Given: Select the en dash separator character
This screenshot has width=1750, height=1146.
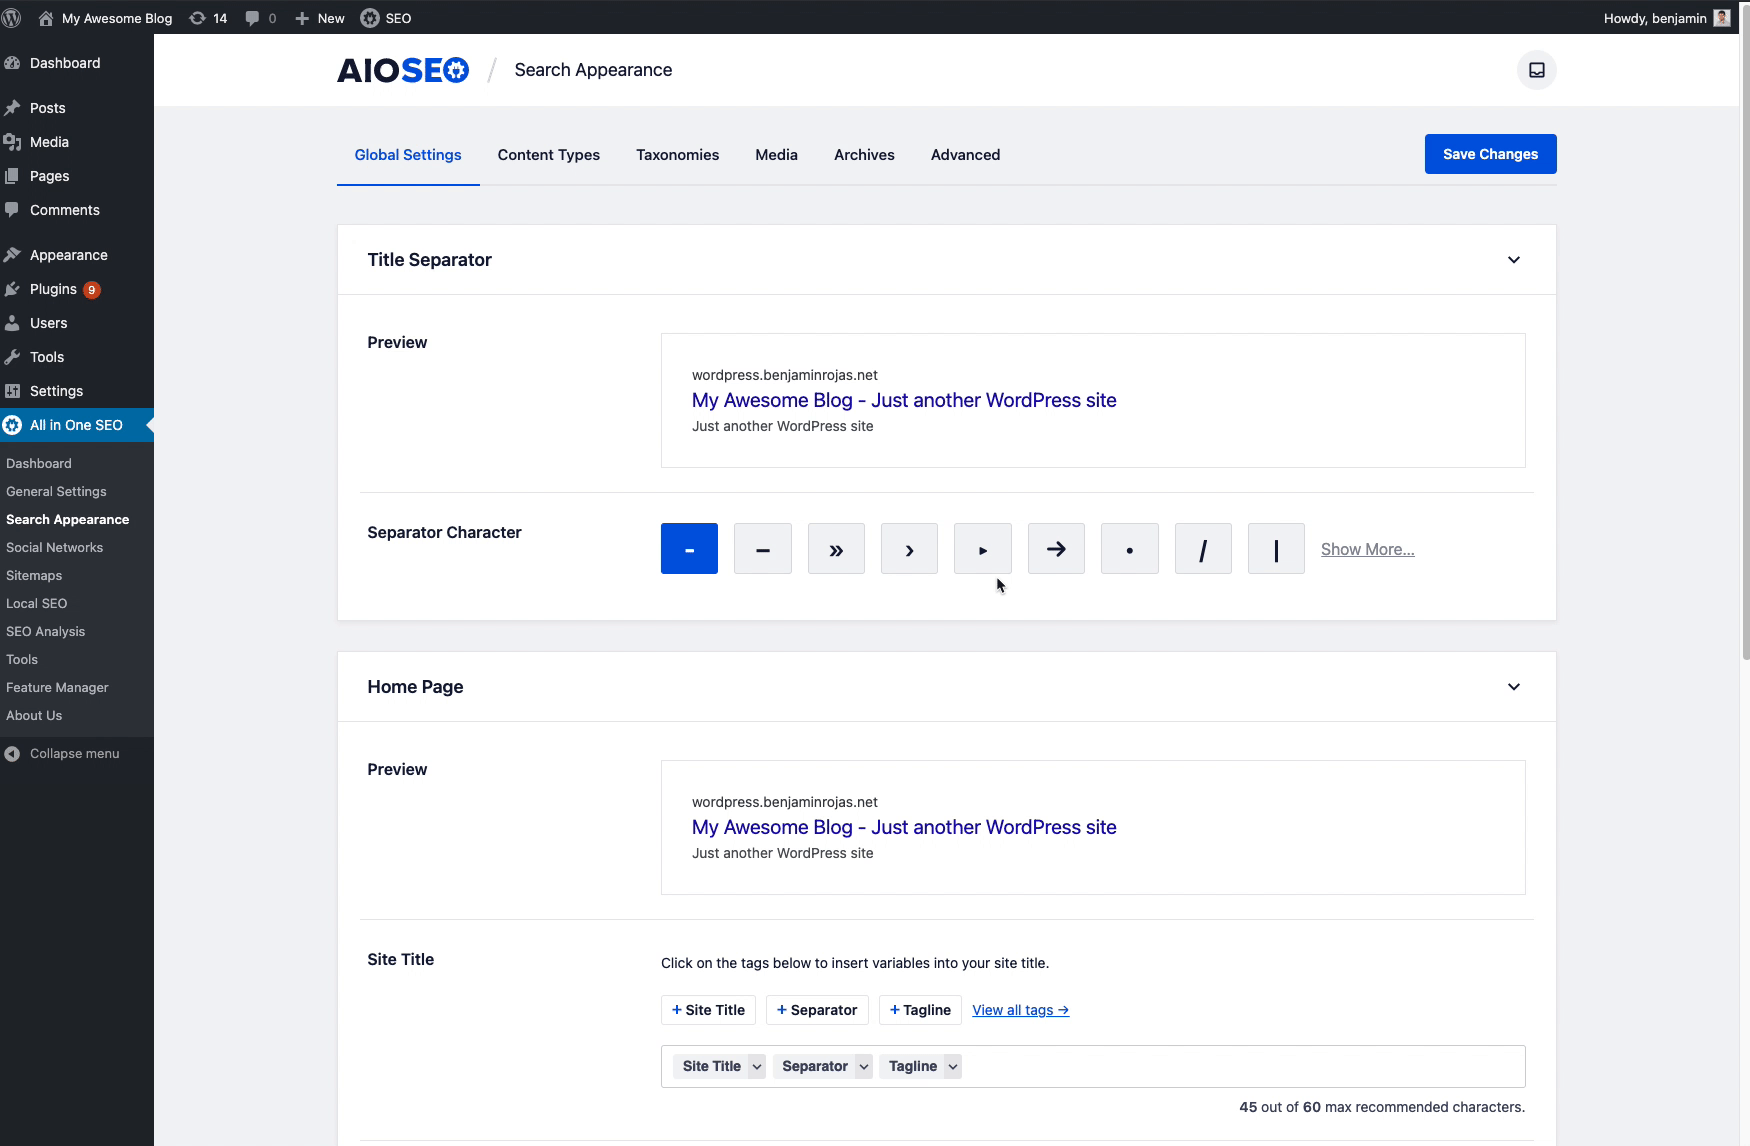Looking at the screenshot, I should [x=763, y=549].
